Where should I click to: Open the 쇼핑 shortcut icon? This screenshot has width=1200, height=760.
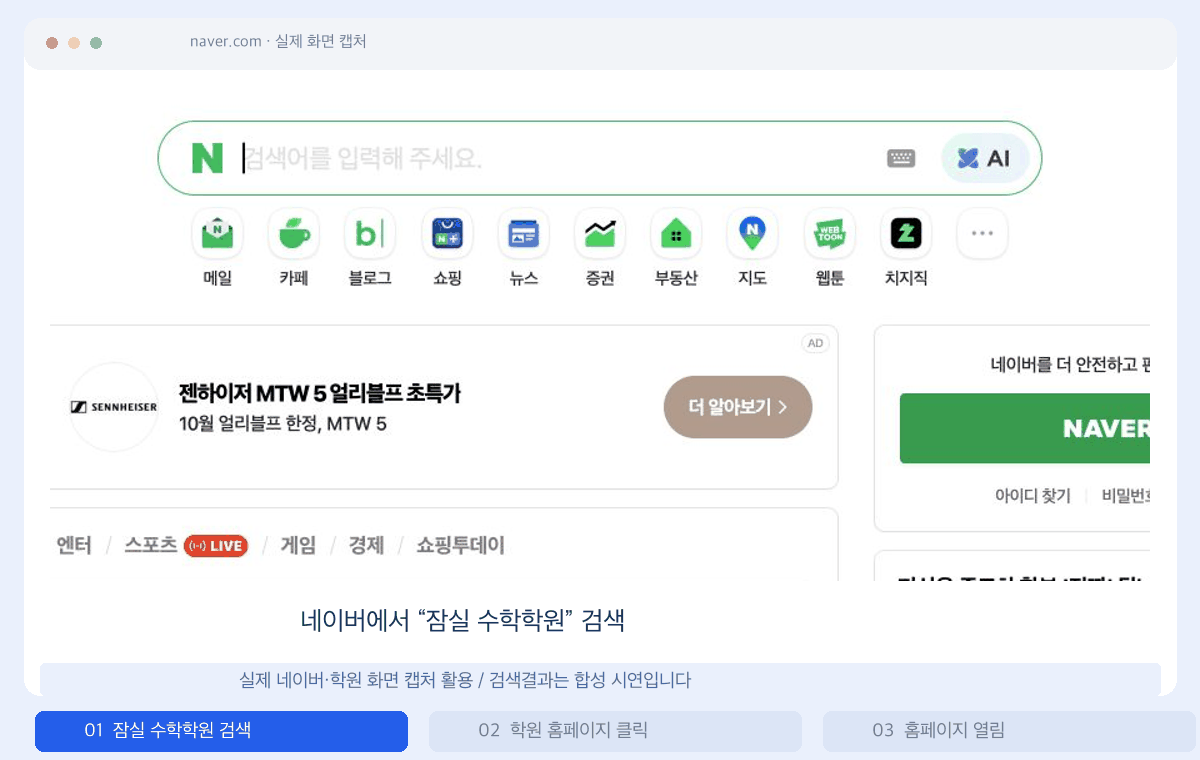(447, 234)
